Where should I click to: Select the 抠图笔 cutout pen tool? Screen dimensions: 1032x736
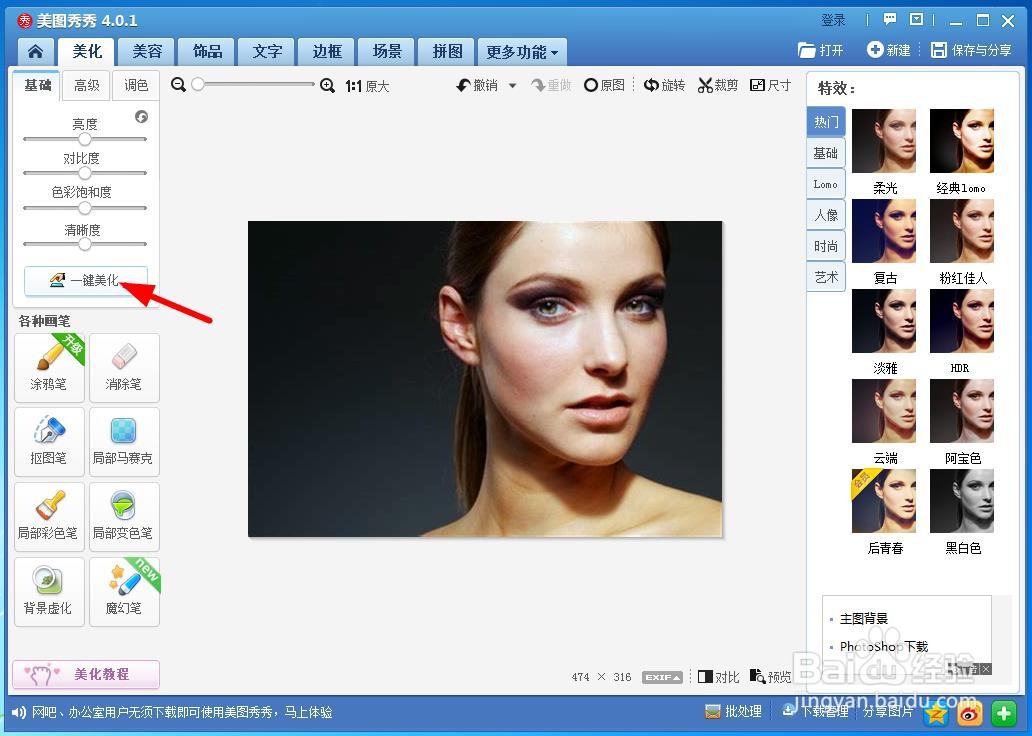[x=49, y=442]
